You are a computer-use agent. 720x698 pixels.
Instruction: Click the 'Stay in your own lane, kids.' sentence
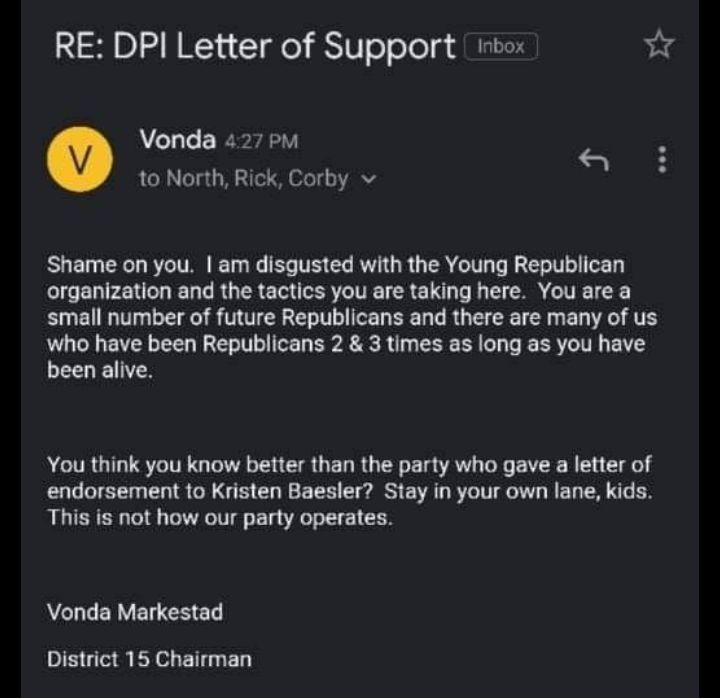pyautogui.click(x=518, y=492)
